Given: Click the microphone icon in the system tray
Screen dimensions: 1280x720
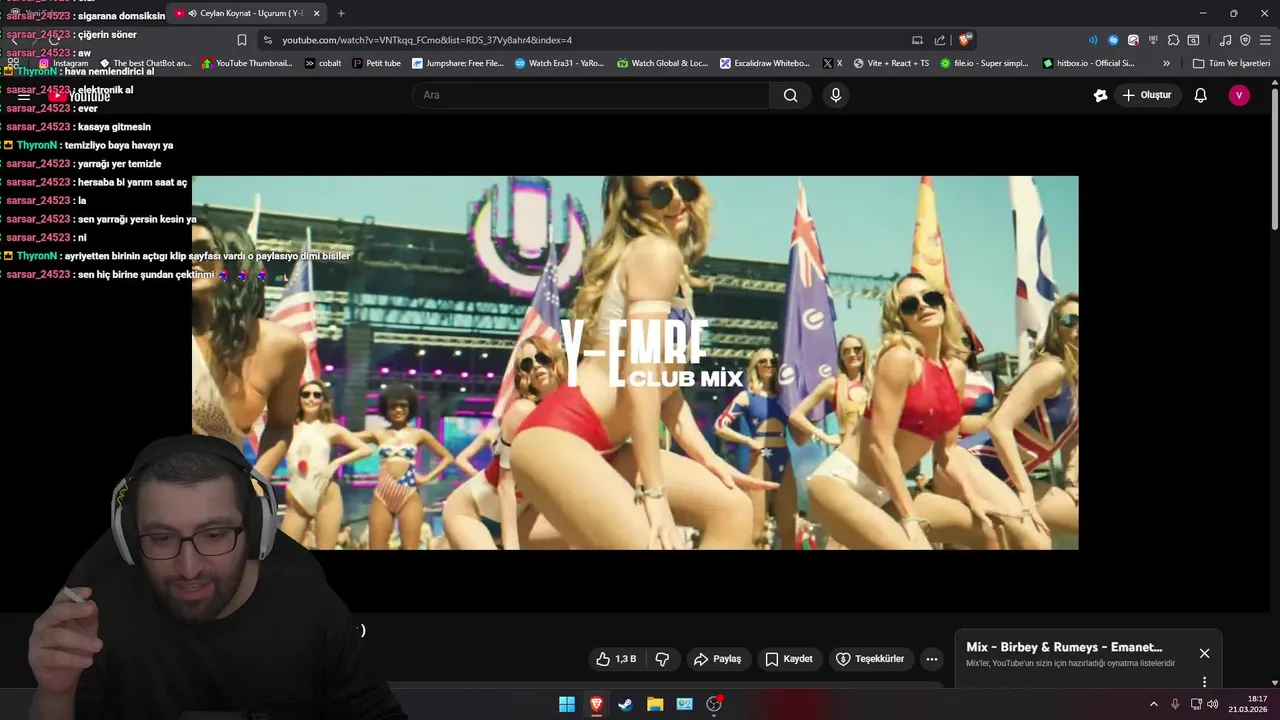Looking at the screenshot, I should point(1175,704).
